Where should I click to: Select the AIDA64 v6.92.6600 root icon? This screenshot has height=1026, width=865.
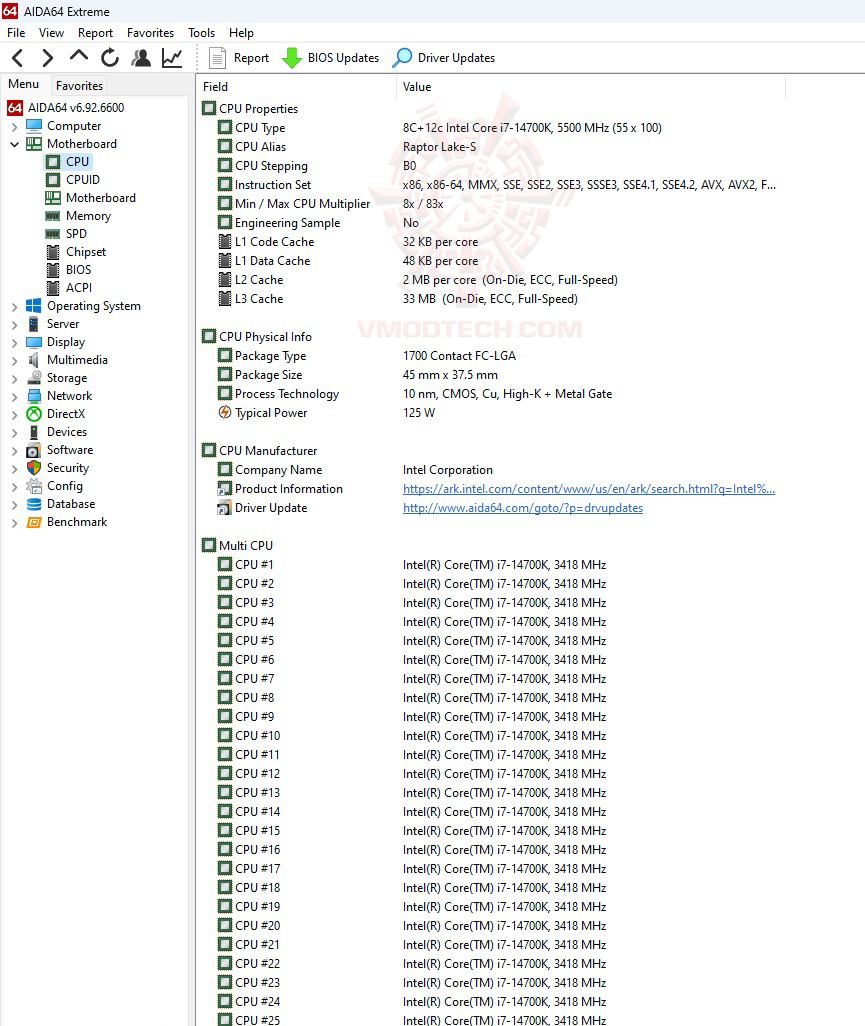pos(14,108)
